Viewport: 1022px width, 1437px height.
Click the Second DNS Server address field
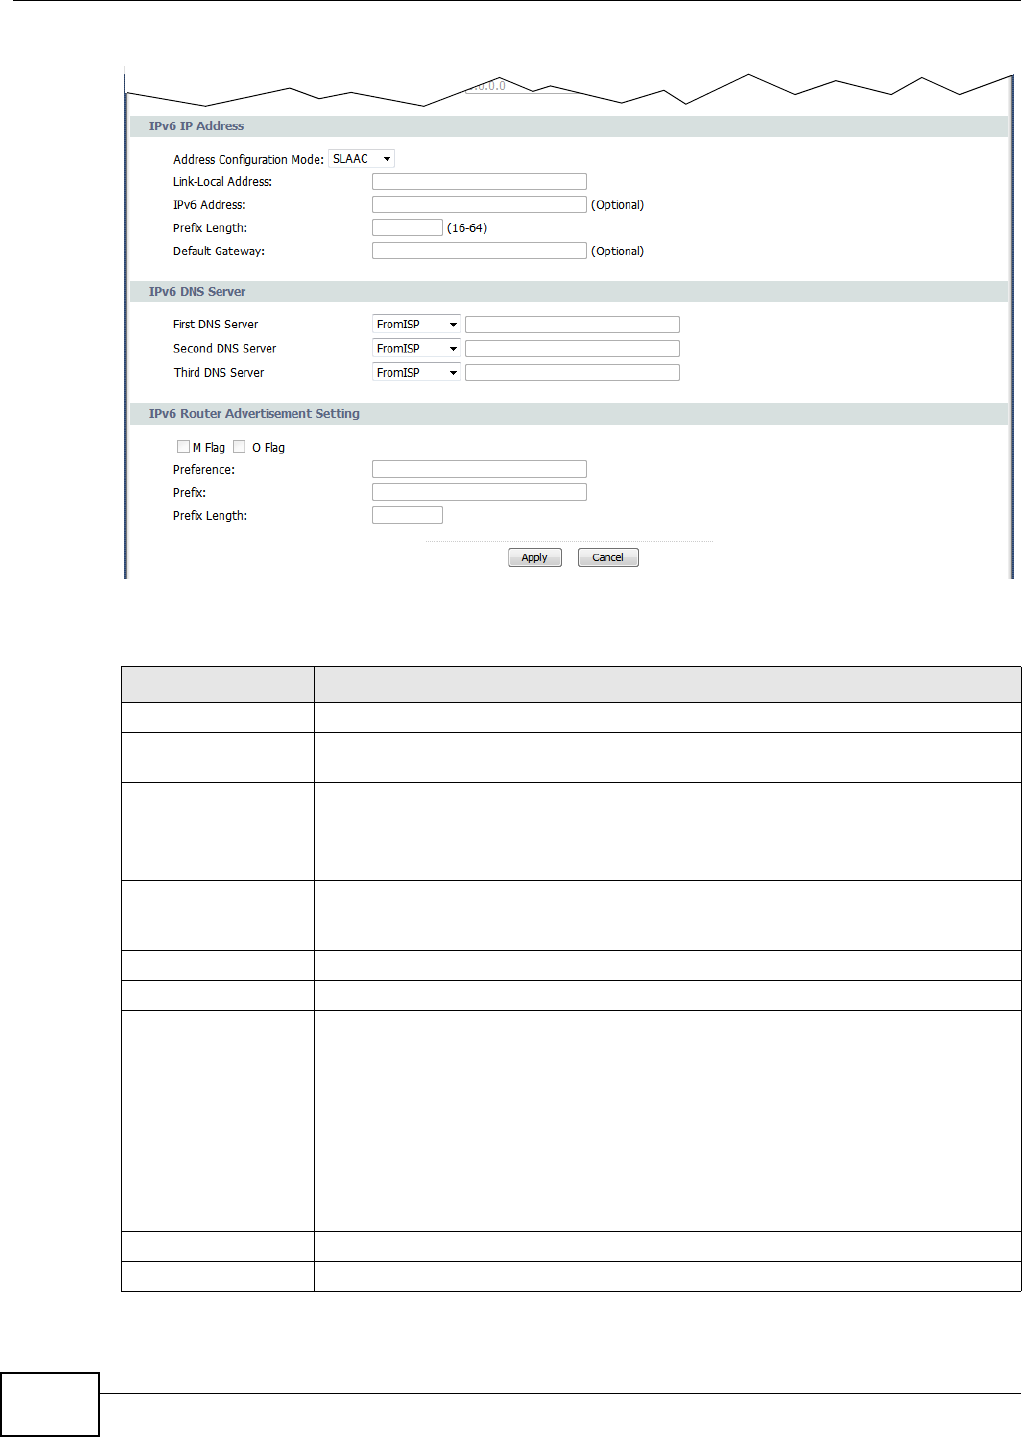pos(572,348)
